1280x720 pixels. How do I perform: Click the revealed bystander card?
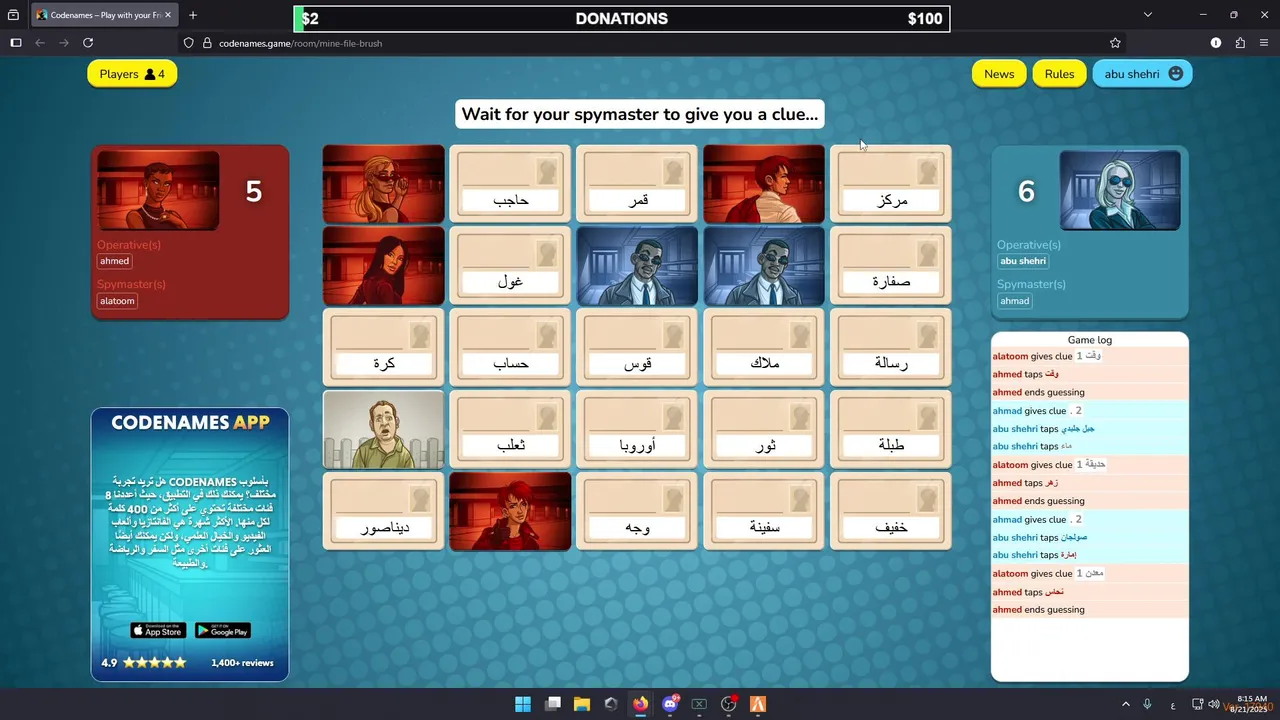click(383, 429)
